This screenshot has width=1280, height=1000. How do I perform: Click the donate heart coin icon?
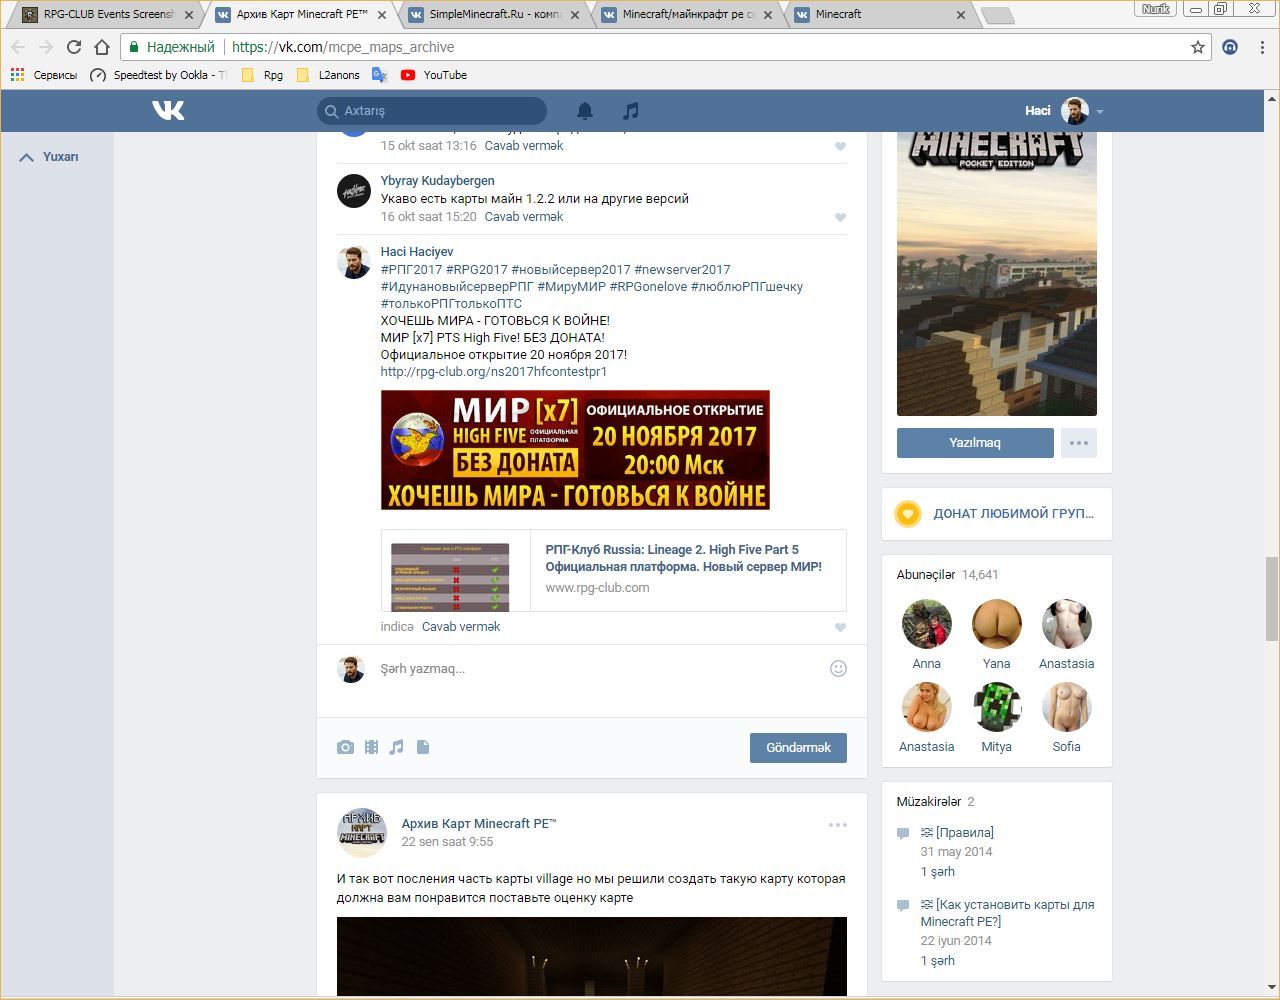(x=908, y=514)
